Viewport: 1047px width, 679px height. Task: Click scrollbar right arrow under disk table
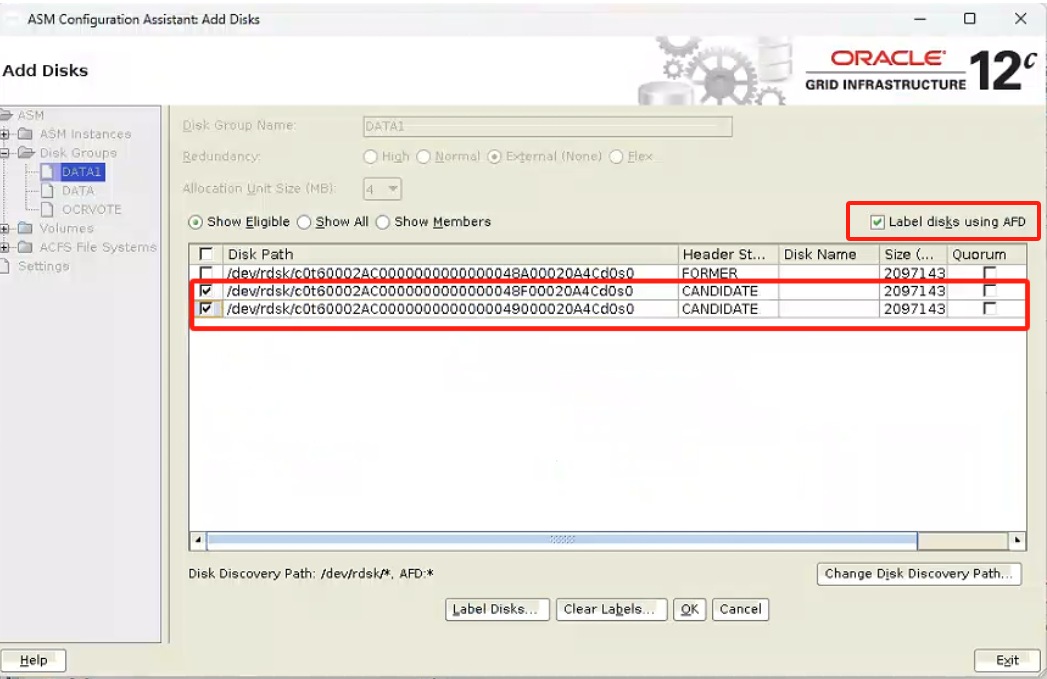pos(1016,539)
